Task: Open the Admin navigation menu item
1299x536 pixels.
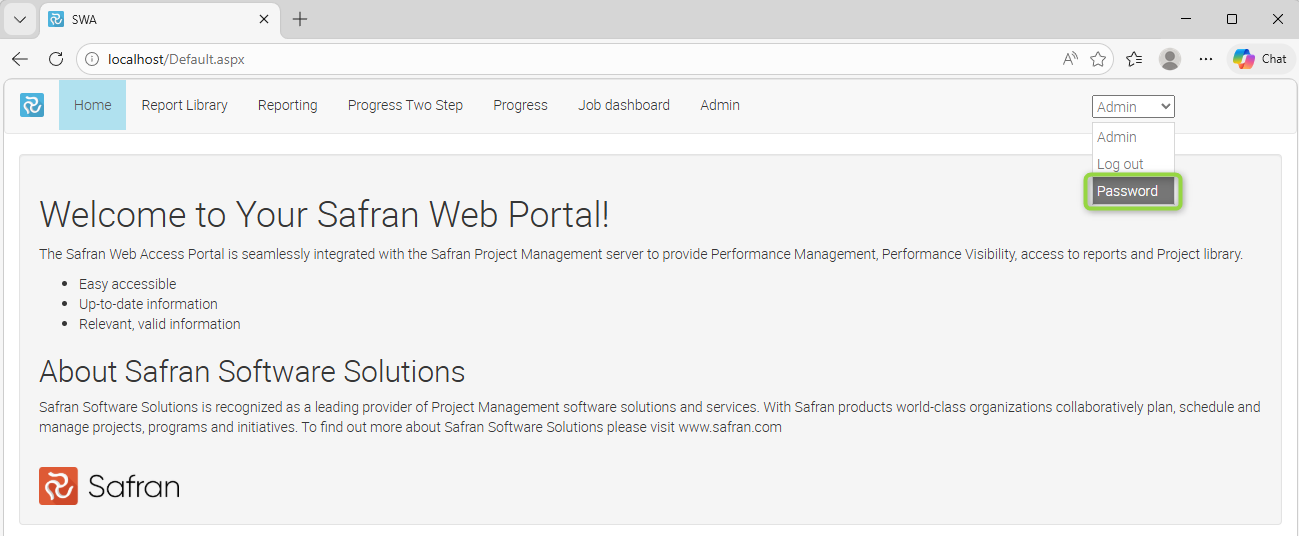Action: pos(720,105)
